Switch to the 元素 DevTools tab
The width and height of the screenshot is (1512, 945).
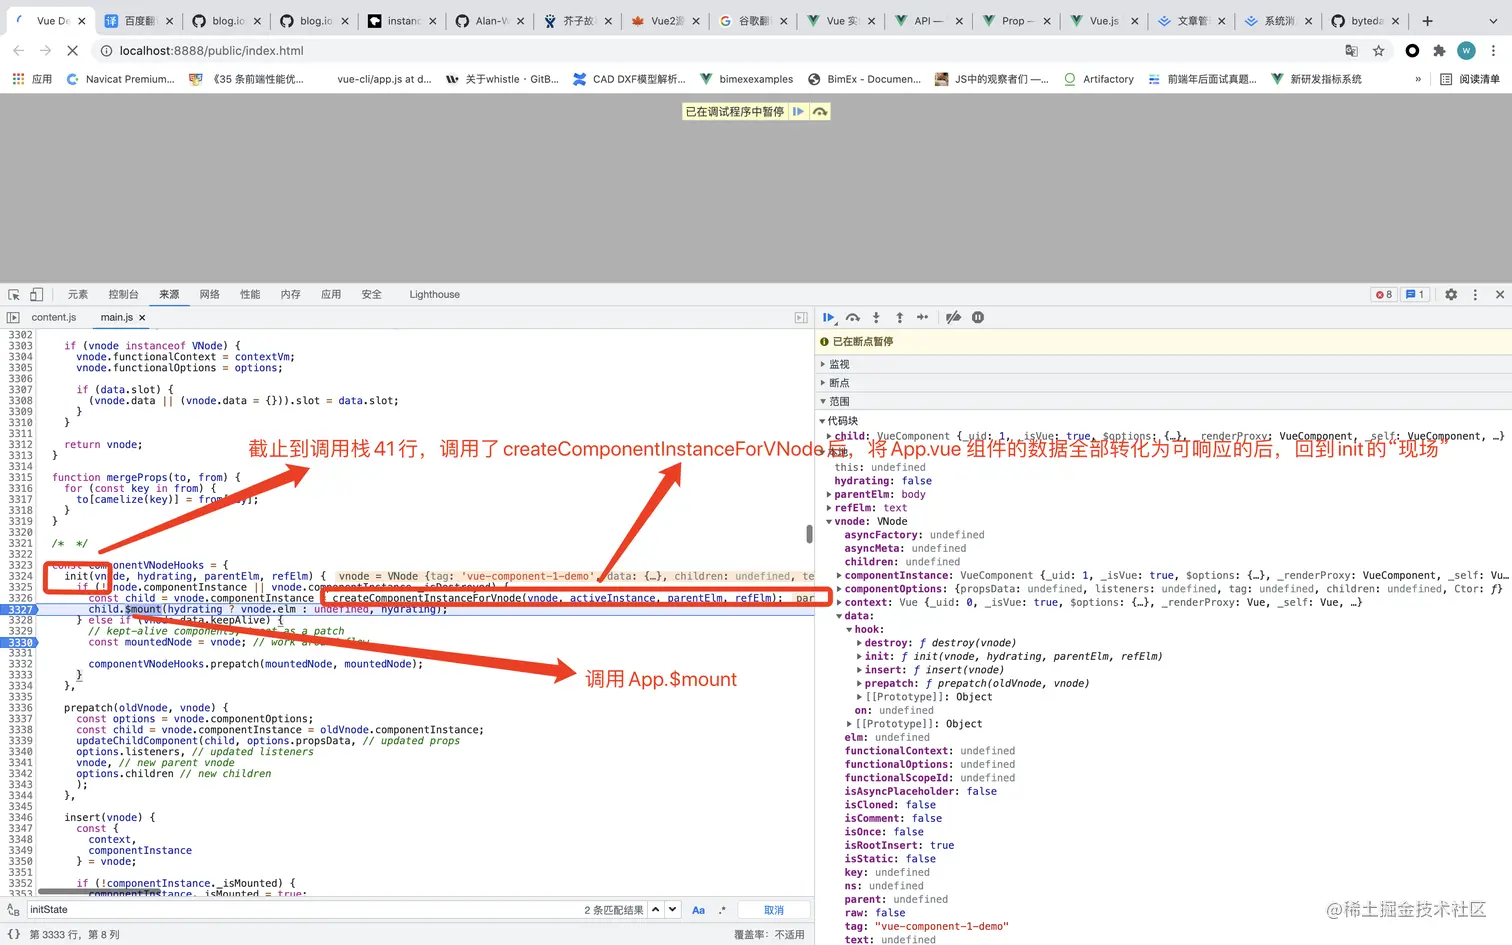[x=78, y=295]
